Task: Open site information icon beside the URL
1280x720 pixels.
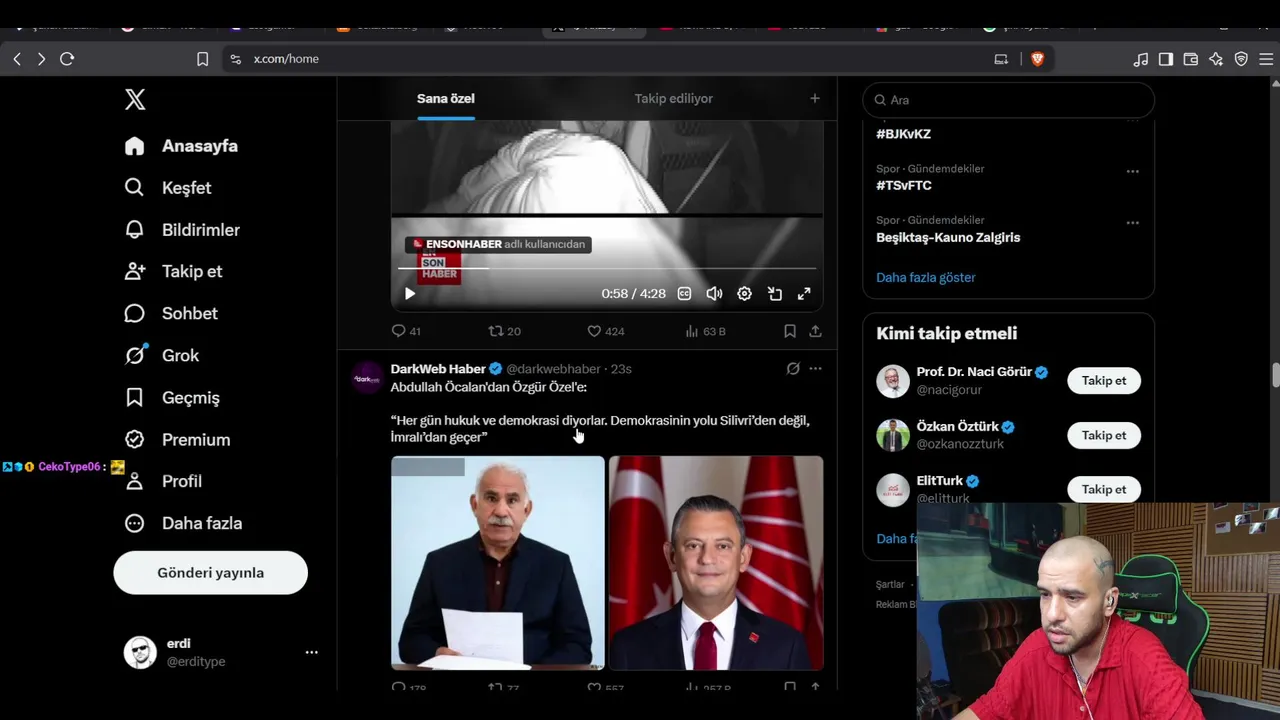Action: tap(236, 59)
